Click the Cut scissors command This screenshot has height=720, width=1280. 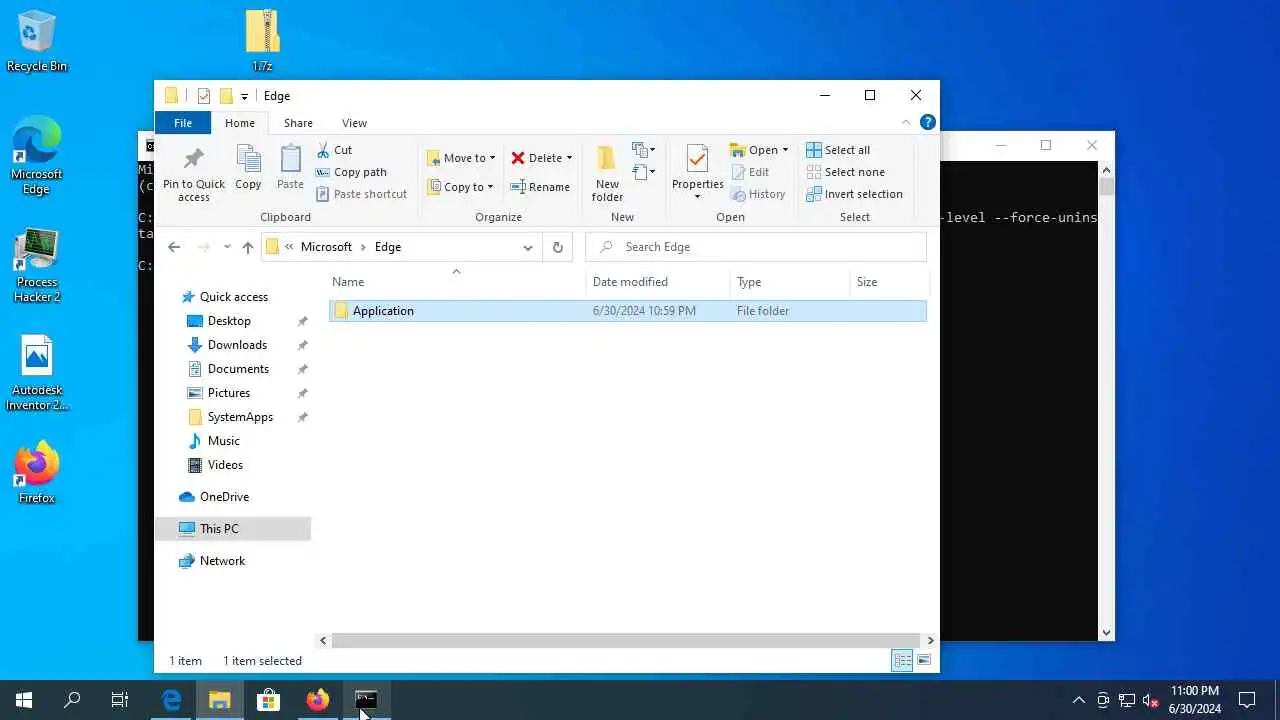point(334,150)
